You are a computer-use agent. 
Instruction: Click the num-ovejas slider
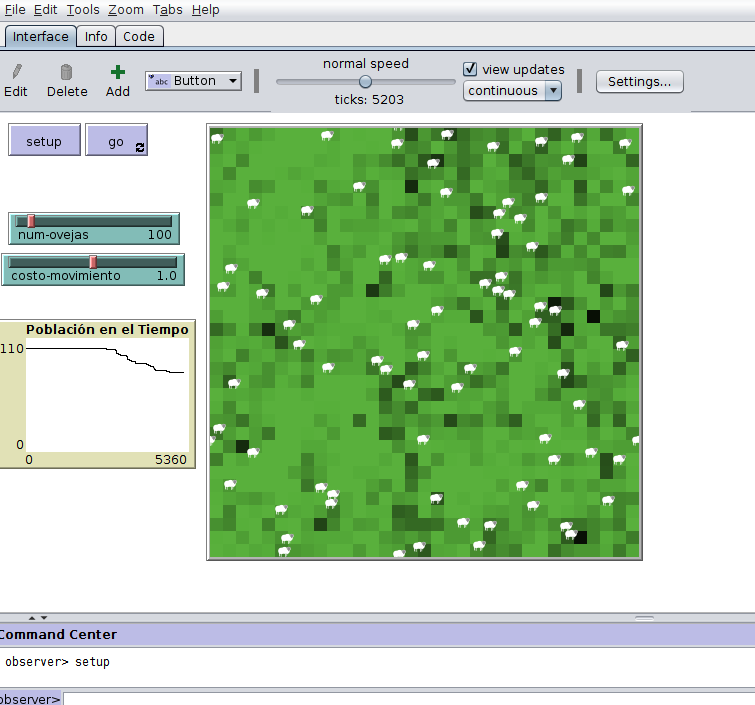[x=93, y=221]
